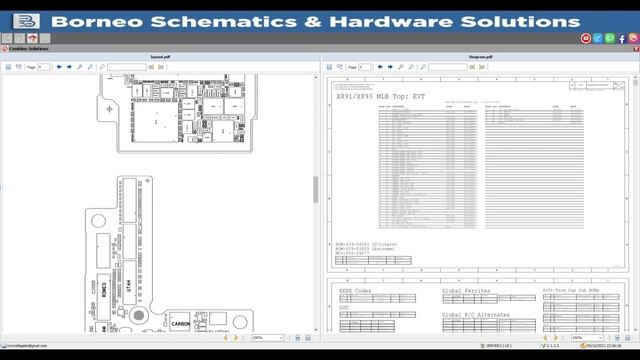Open the Instagram social icon
The image size is (640, 360).
[633, 38]
